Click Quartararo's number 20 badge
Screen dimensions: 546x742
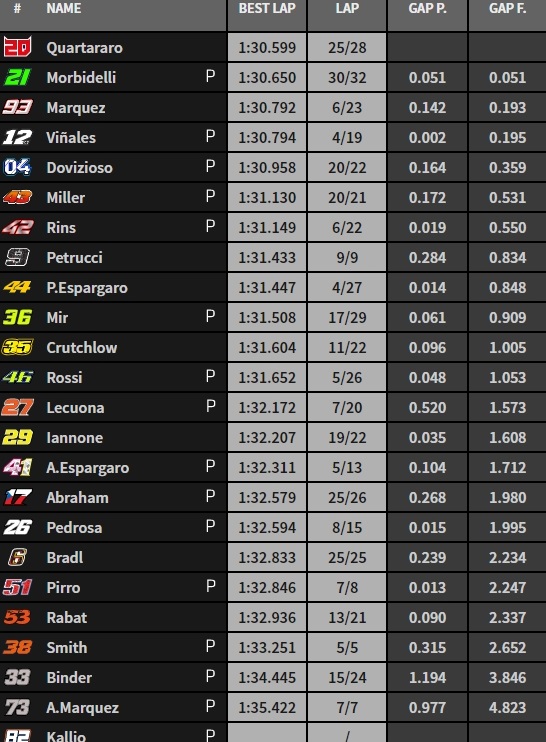pyautogui.click(x=18, y=47)
